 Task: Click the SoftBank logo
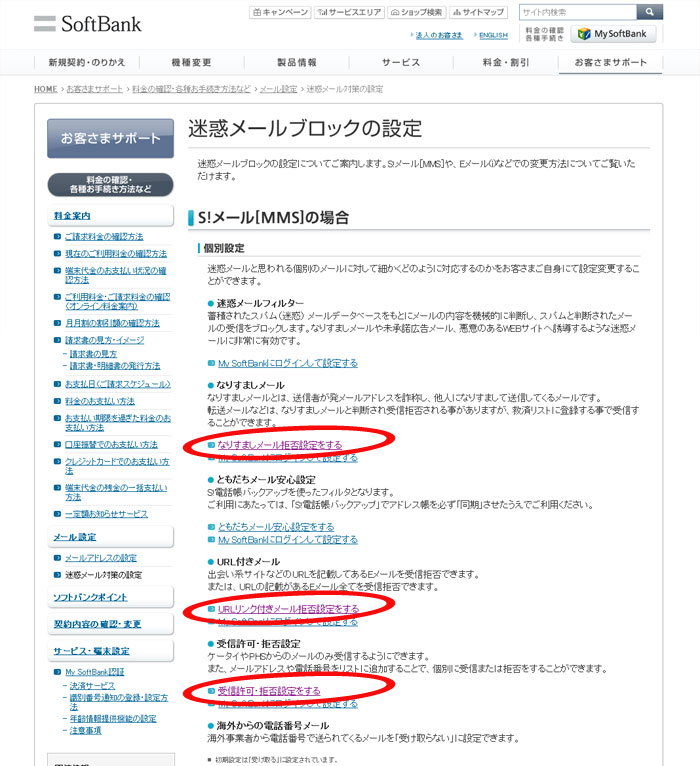coord(88,23)
